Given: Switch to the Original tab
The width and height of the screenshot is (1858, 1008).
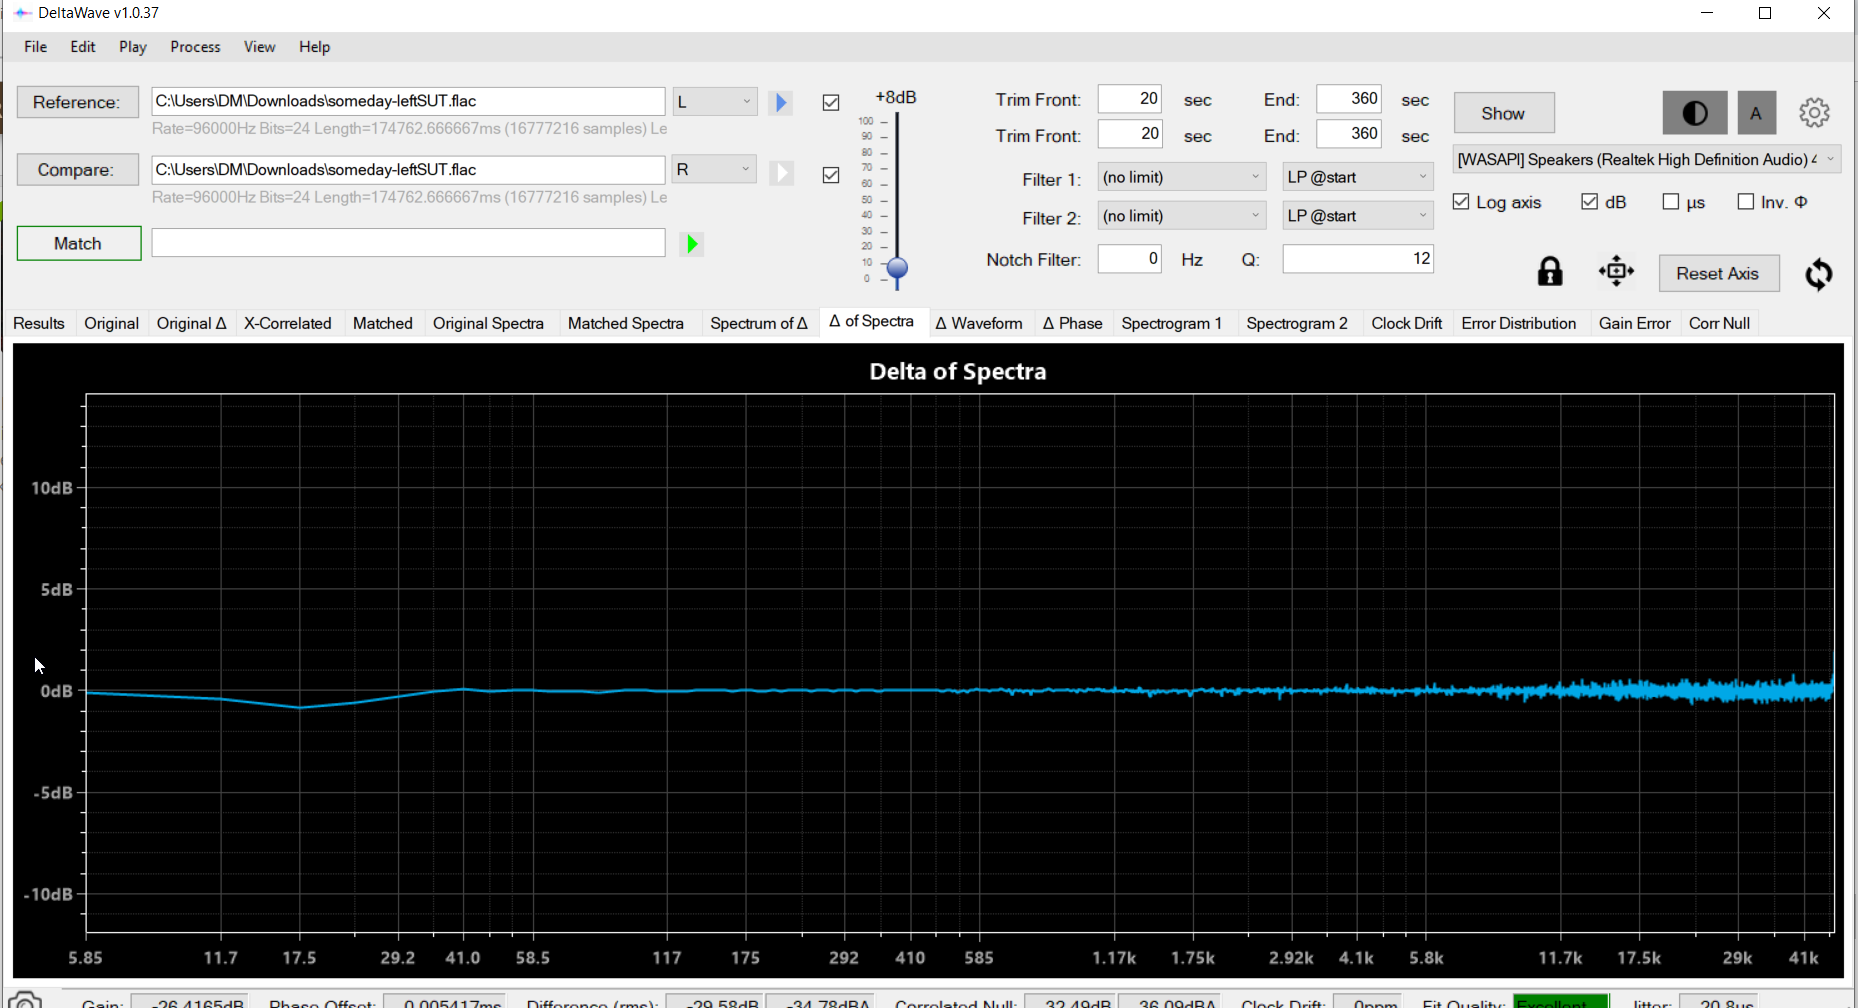Looking at the screenshot, I should [x=111, y=323].
